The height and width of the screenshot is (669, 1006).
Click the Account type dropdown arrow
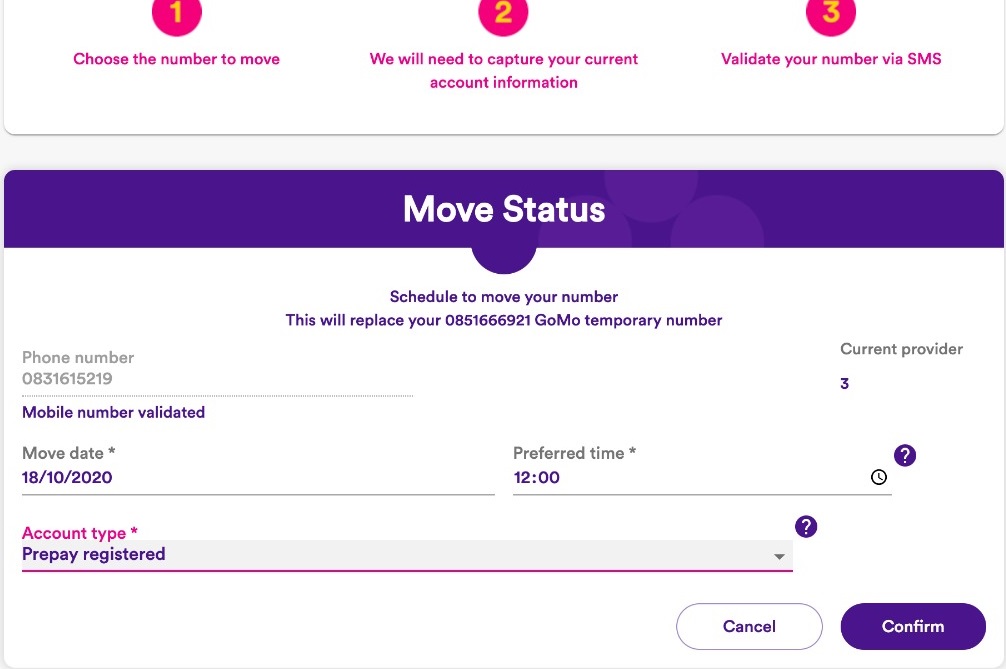coord(779,557)
